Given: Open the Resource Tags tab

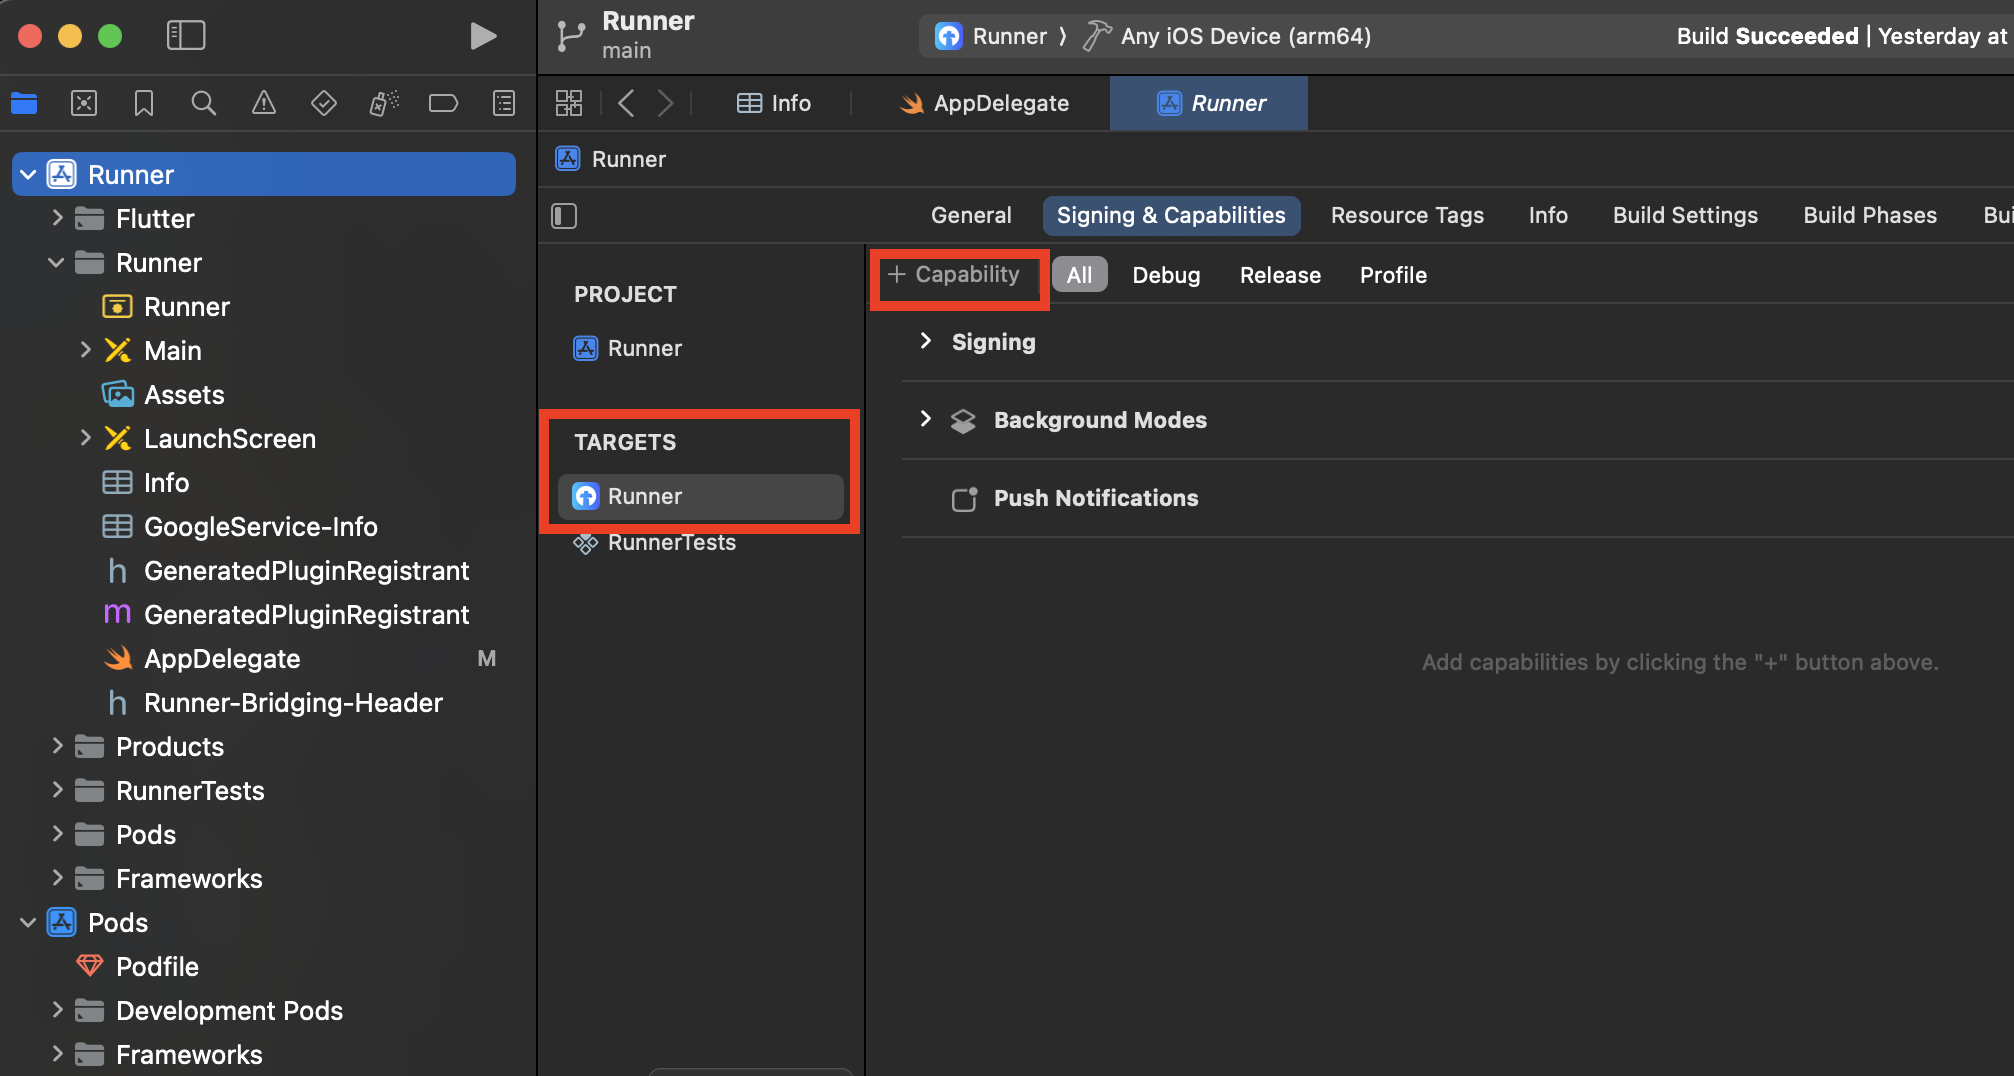Looking at the screenshot, I should pos(1407,216).
